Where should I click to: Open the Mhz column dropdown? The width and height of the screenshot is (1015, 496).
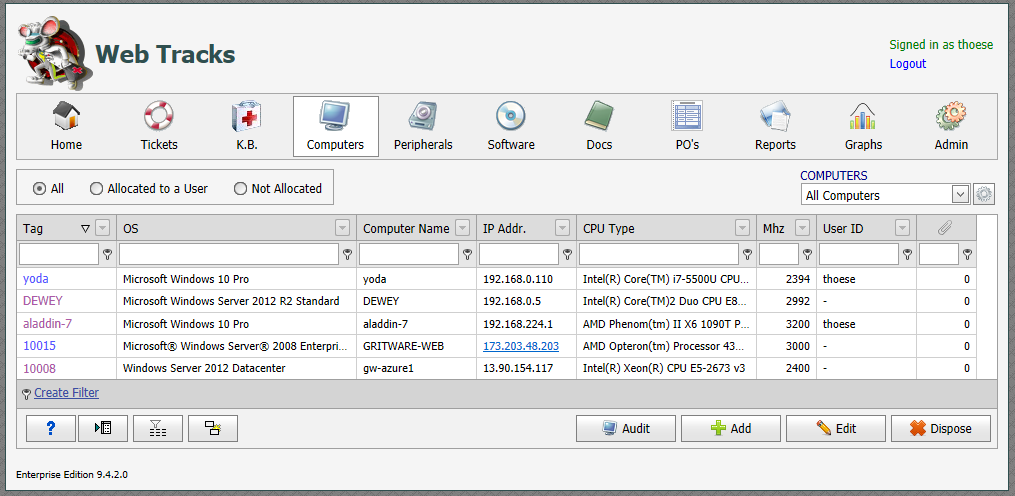[x=802, y=228]
